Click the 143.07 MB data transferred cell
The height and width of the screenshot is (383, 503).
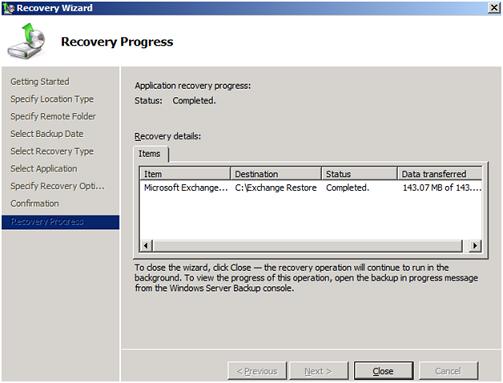(442, 188)
